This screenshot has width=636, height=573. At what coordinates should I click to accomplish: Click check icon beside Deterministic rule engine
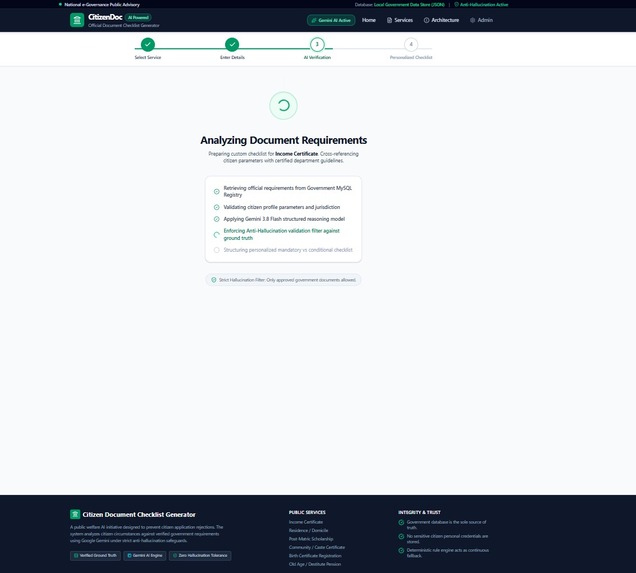(x=401, y=551)
